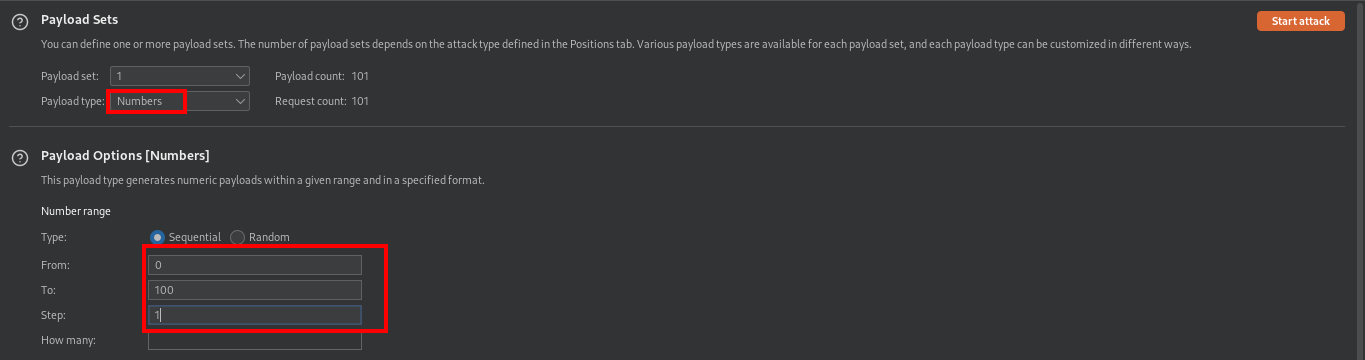Place cursor in the Step field
Viewport: 1365px width, 360px height.
click(254, 315)
